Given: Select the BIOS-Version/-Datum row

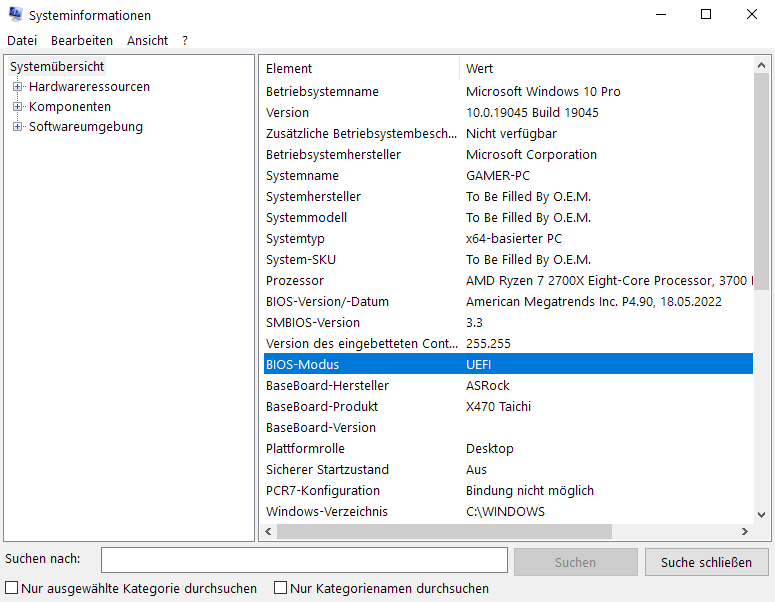Looking at the screenshot, I should pos(508,301).
